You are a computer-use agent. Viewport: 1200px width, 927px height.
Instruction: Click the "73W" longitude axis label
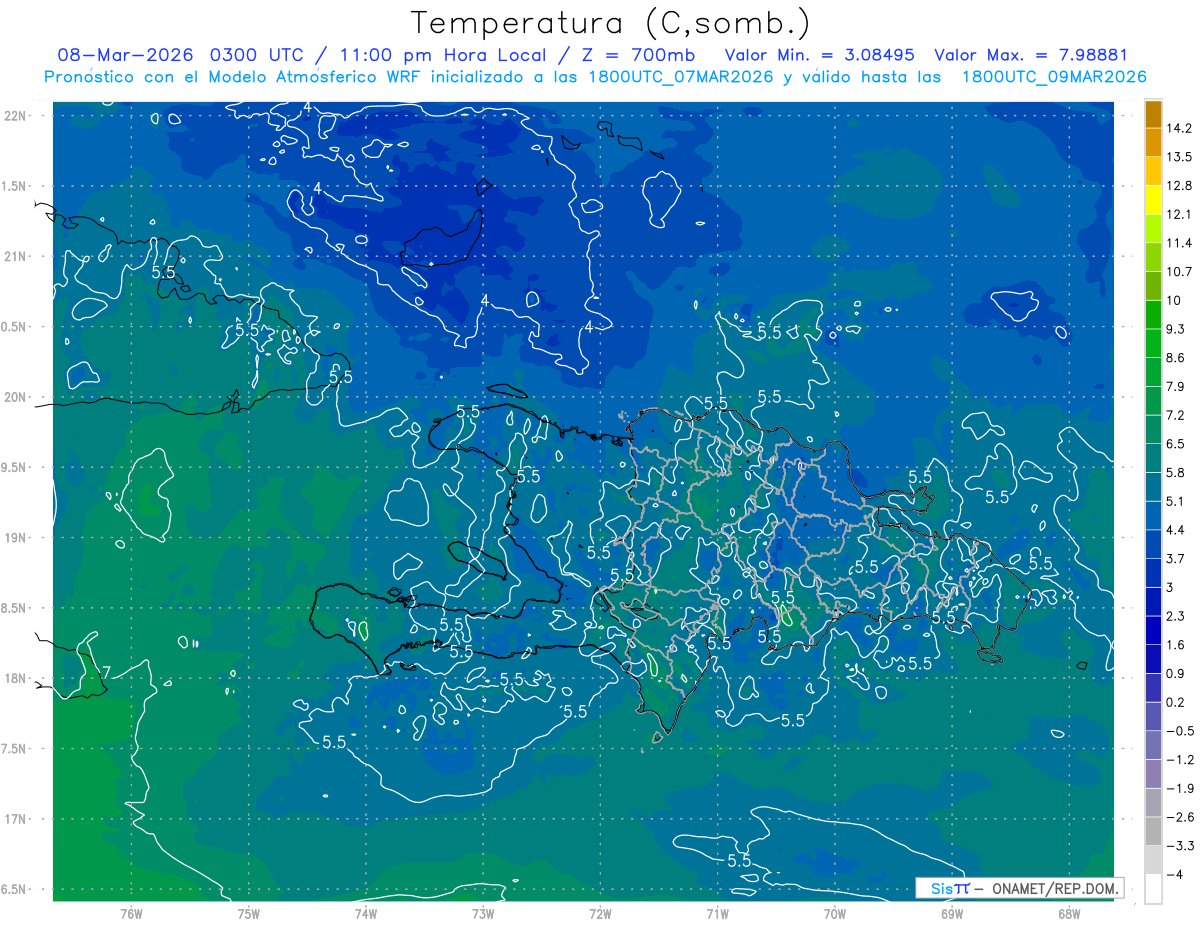(x=483, y=914)
